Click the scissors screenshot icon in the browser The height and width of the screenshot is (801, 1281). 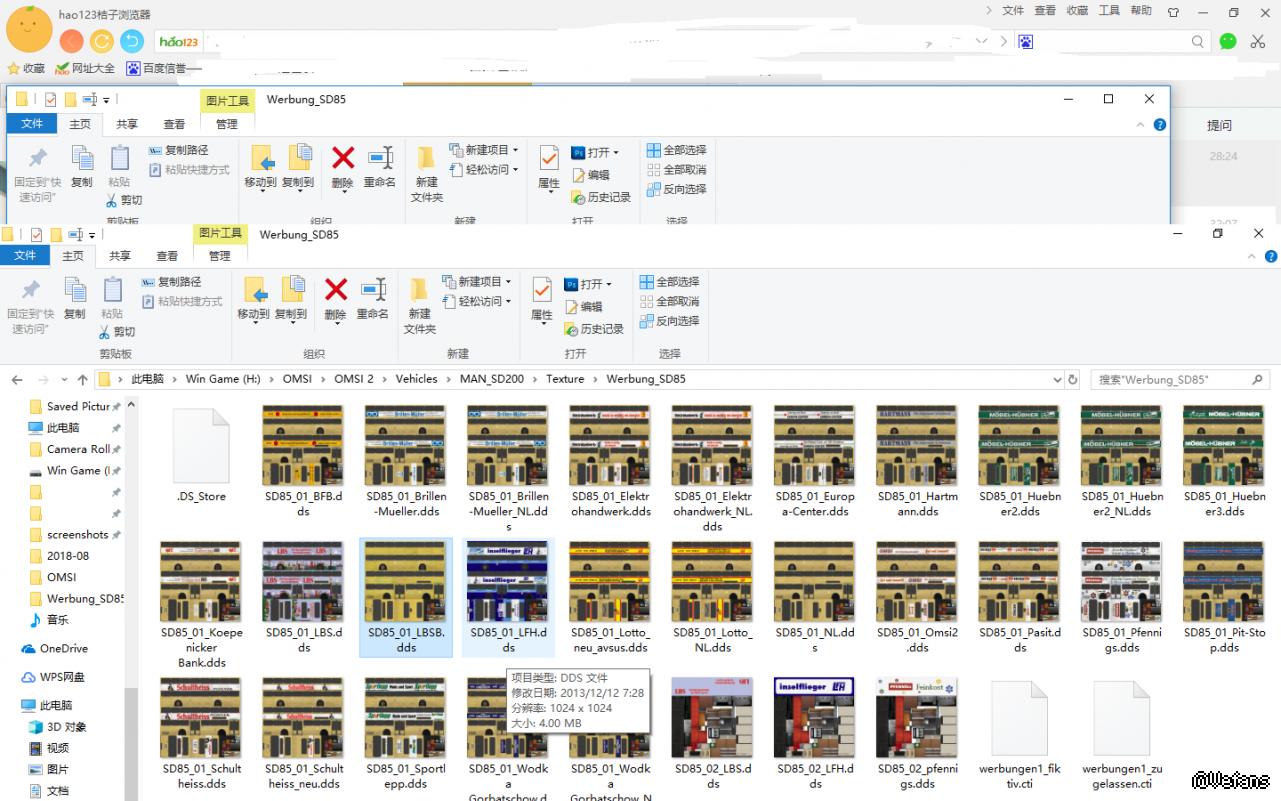(1258, 41)
